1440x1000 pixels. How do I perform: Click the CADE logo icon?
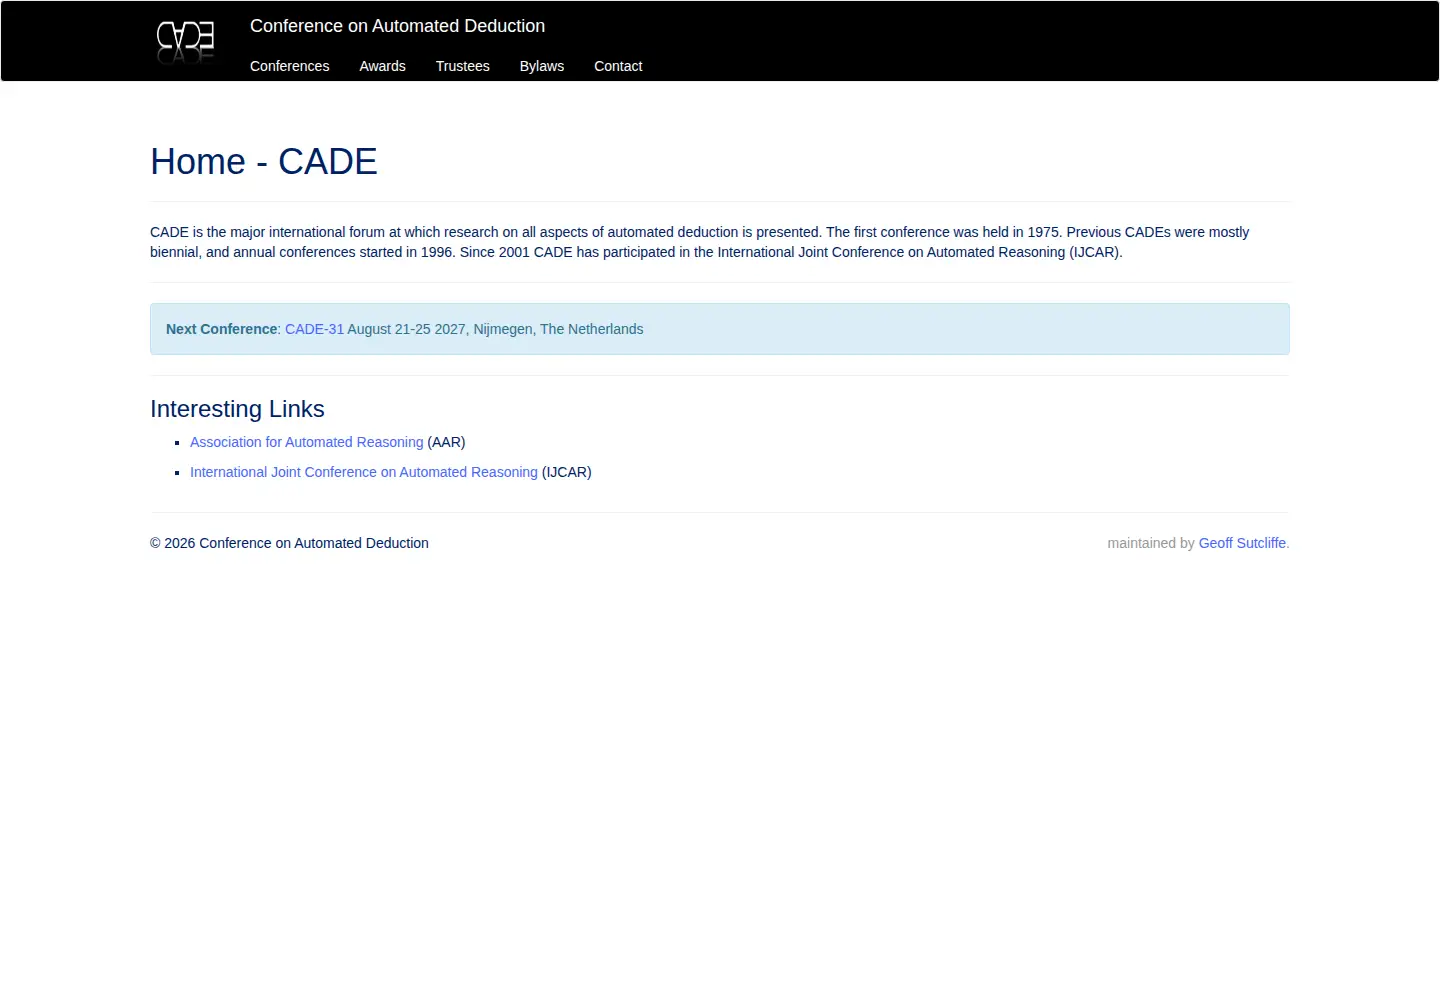point(185,42)
